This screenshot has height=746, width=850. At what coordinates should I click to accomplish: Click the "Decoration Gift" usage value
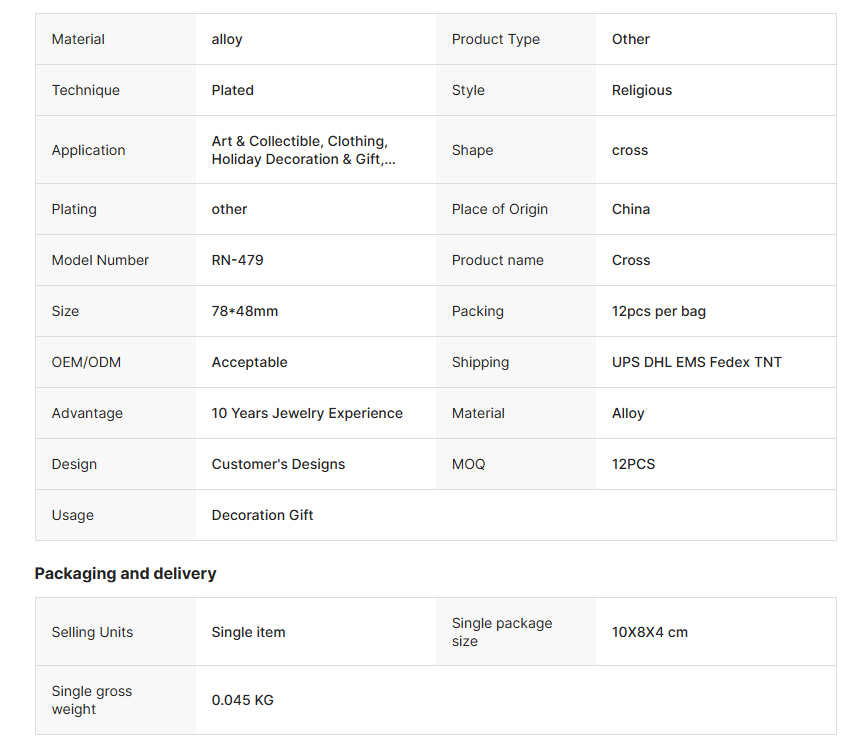262,515
